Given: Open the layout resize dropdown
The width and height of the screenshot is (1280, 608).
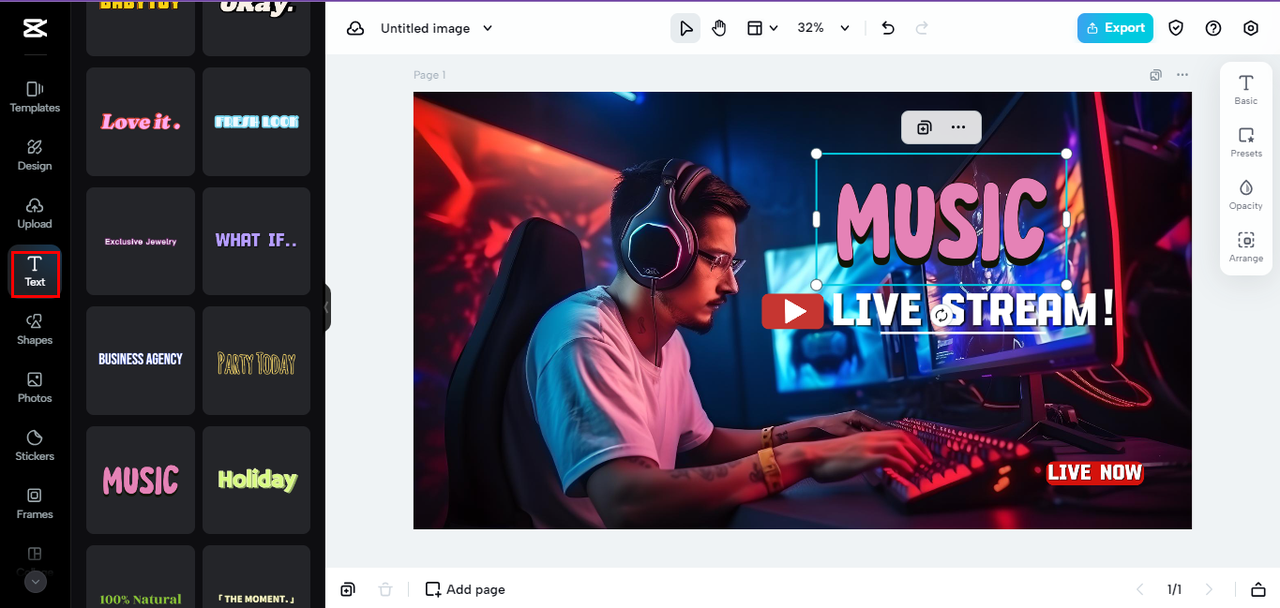Looking at the screenshot, I should tap(762, 28).
